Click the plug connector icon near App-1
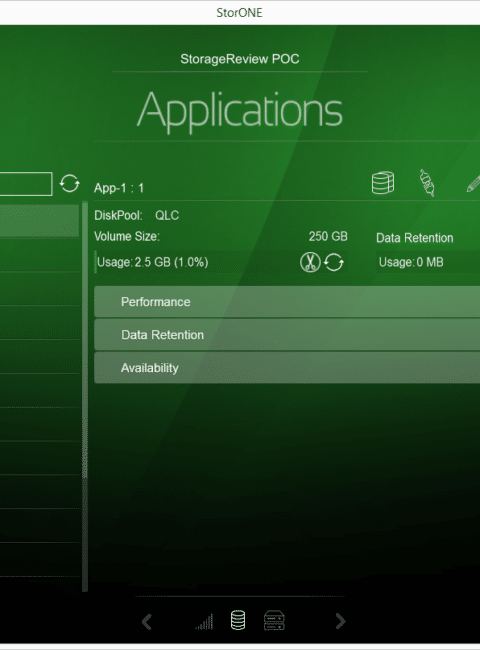This screenshot has height=650, width=480. point(427,182)
